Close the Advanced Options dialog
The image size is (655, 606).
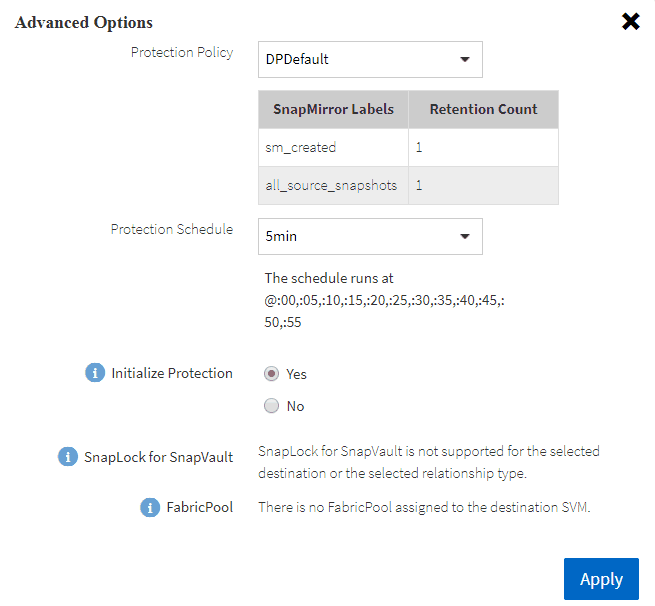pos(630,22)
